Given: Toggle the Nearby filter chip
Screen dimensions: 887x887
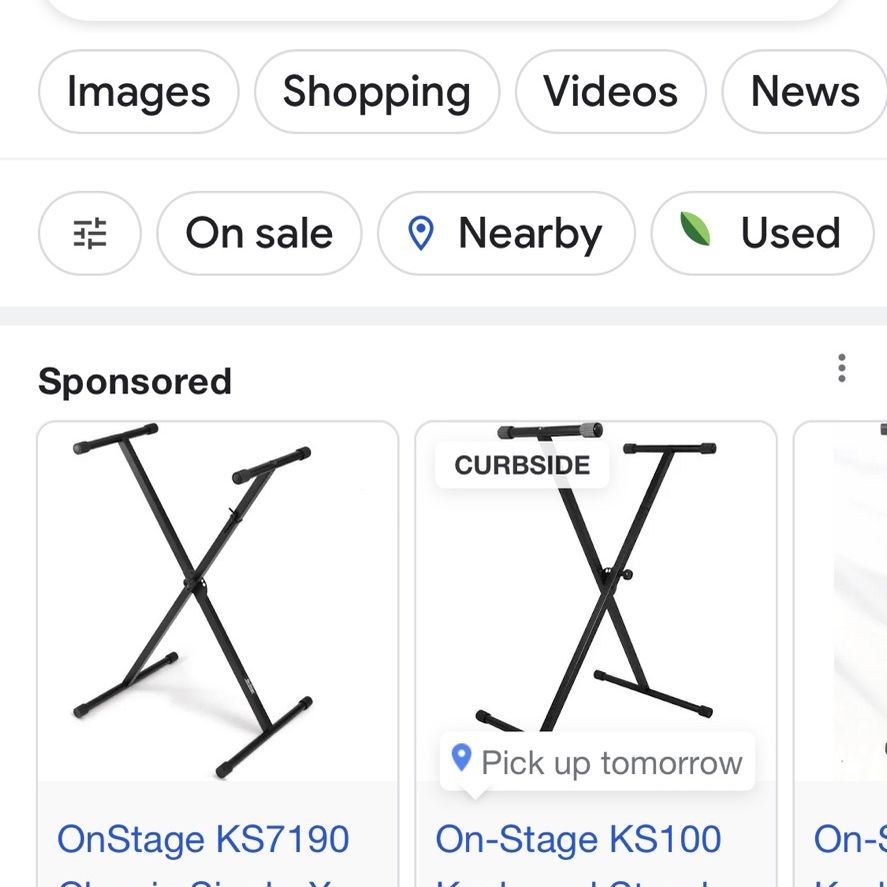Looking at the screenshot, I should coord(506,233).
